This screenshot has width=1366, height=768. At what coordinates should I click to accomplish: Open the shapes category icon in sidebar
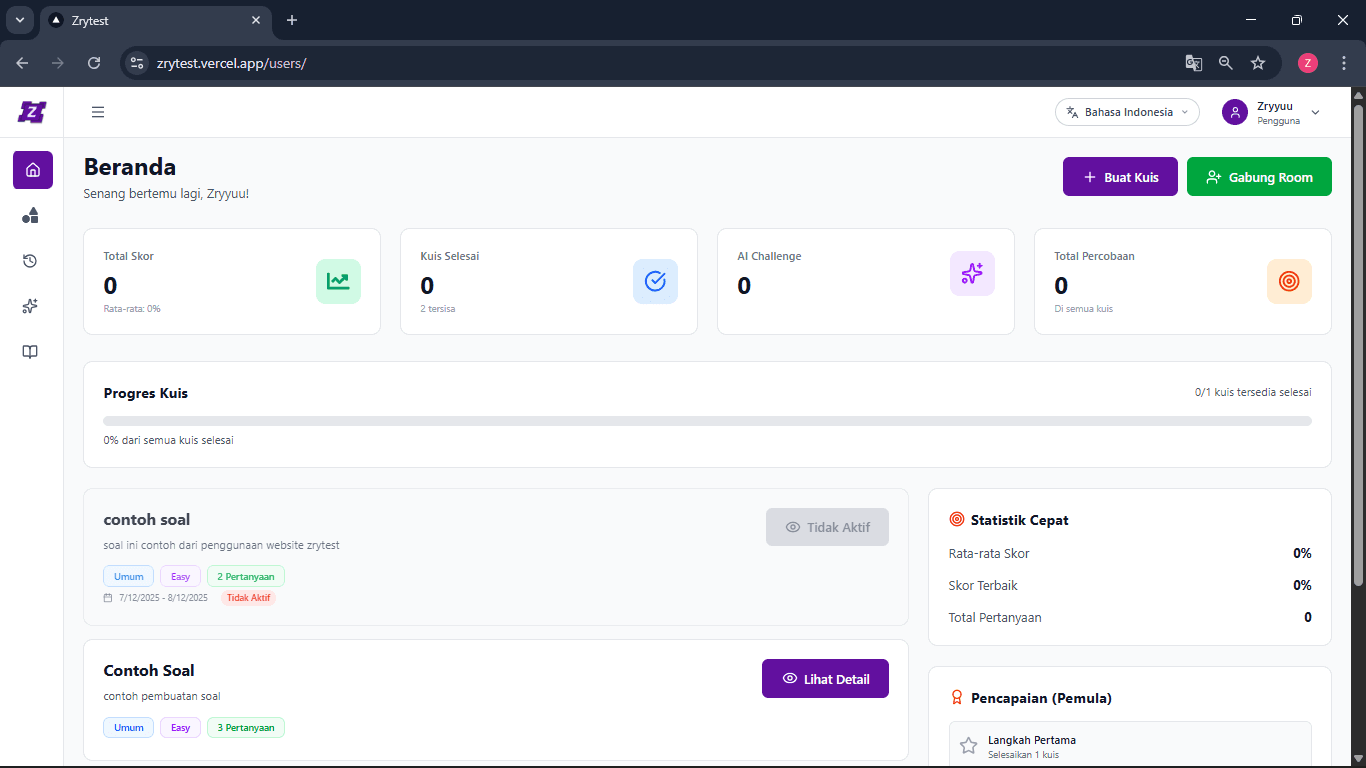tap(31, 216)
